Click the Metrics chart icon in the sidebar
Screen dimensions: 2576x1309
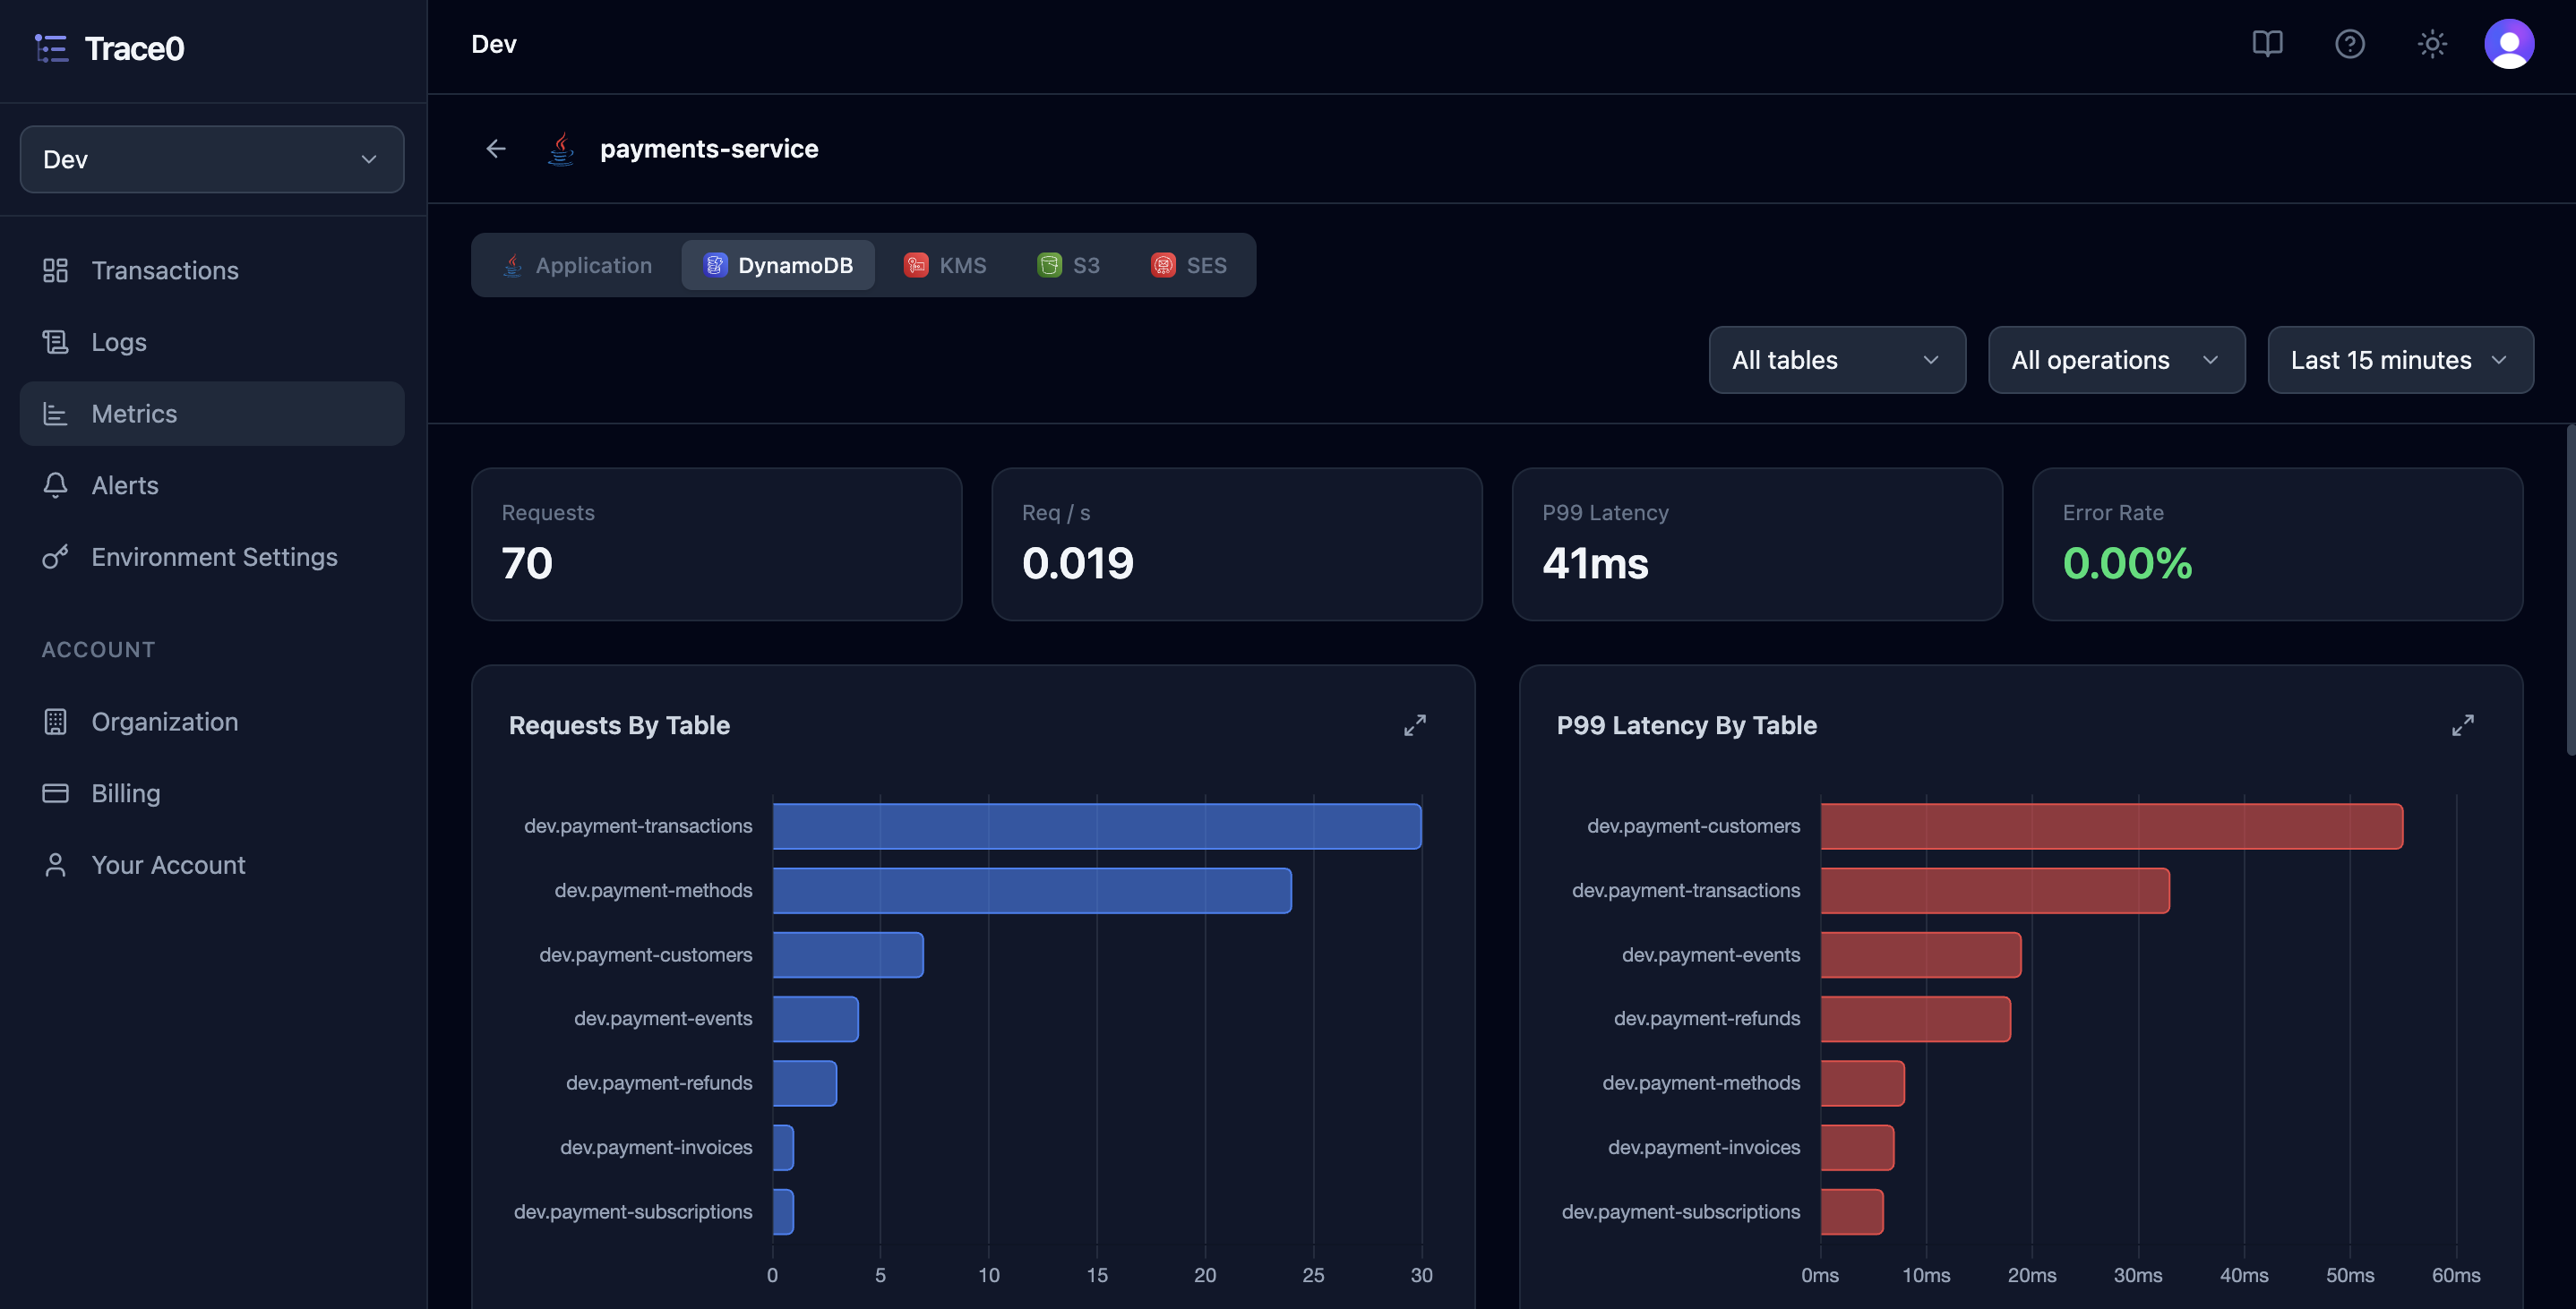(55, 413)
